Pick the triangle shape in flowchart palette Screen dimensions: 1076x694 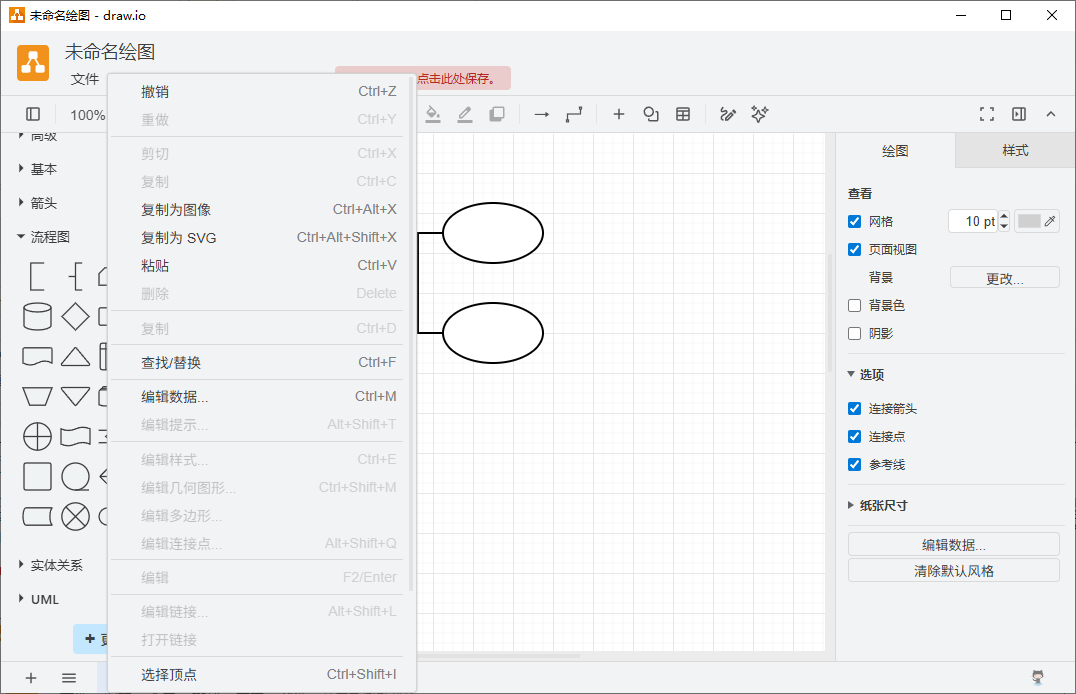tap(75, 356)
